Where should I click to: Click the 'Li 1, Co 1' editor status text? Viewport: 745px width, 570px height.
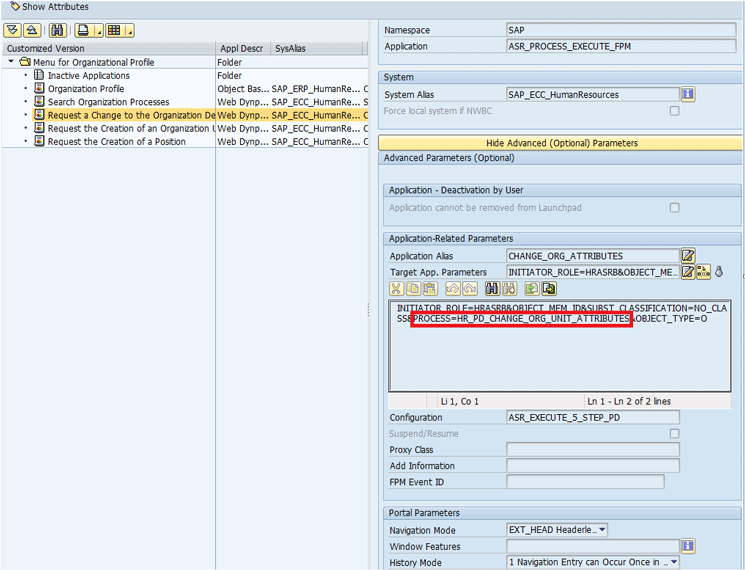tap(459, 401)
